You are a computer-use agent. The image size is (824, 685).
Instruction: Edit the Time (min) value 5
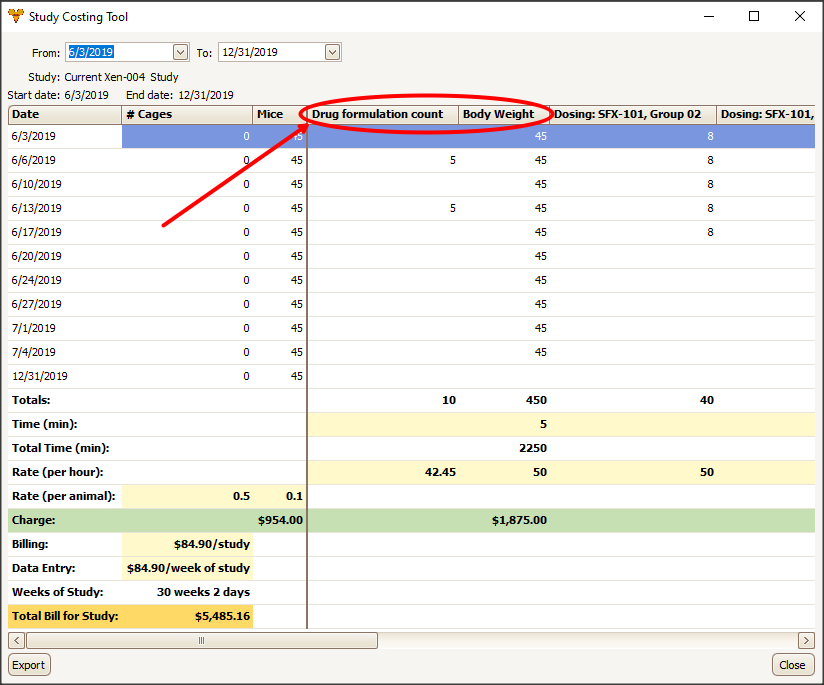543,424
